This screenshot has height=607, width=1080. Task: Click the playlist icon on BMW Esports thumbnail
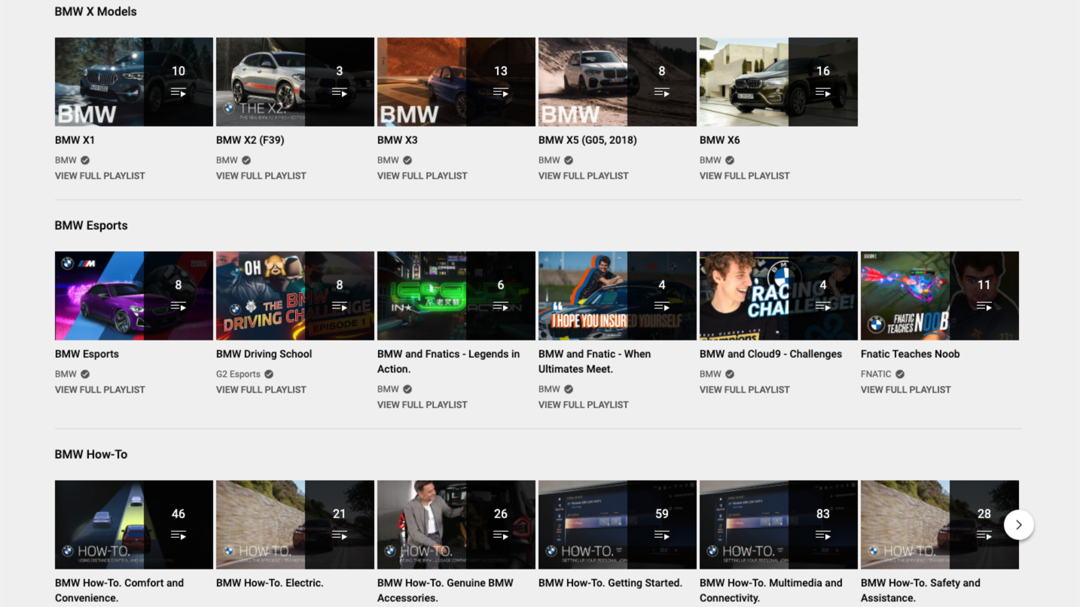[x=178, y=306]
